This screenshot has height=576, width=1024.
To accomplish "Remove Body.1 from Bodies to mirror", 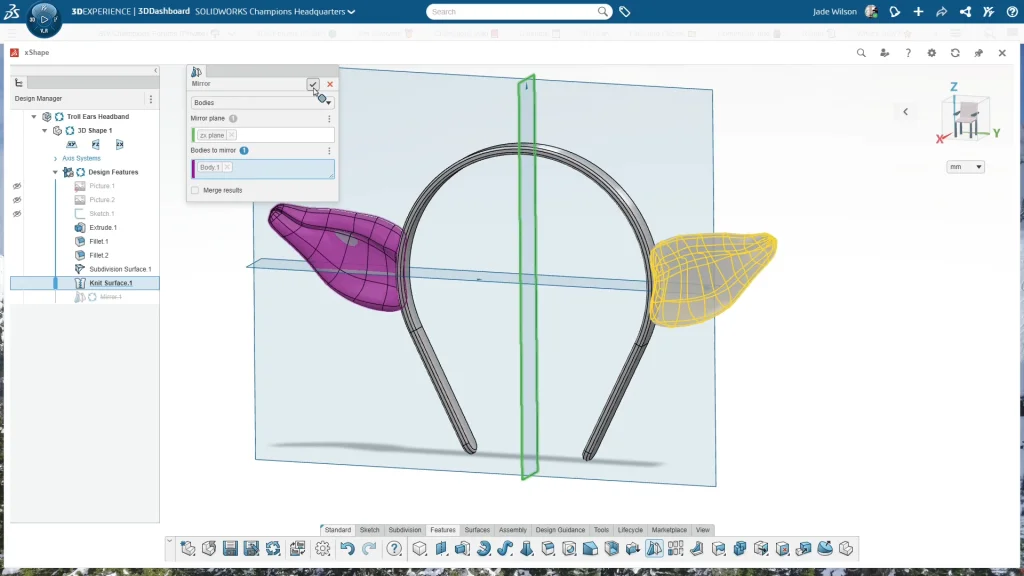I will 227,167.
